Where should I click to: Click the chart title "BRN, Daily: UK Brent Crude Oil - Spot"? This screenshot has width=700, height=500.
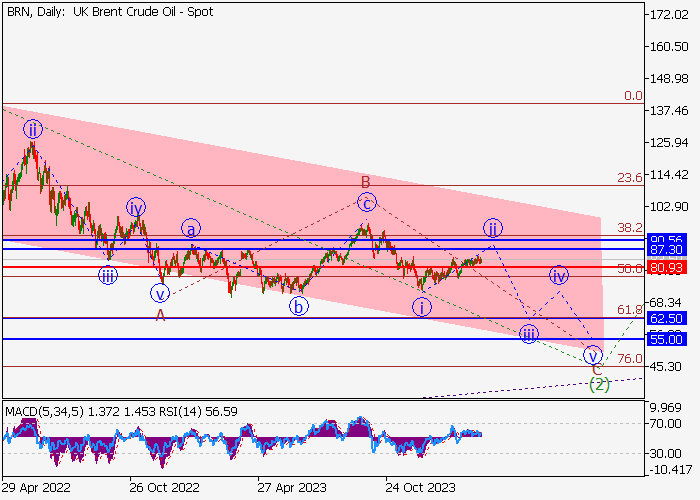point(110,12)
